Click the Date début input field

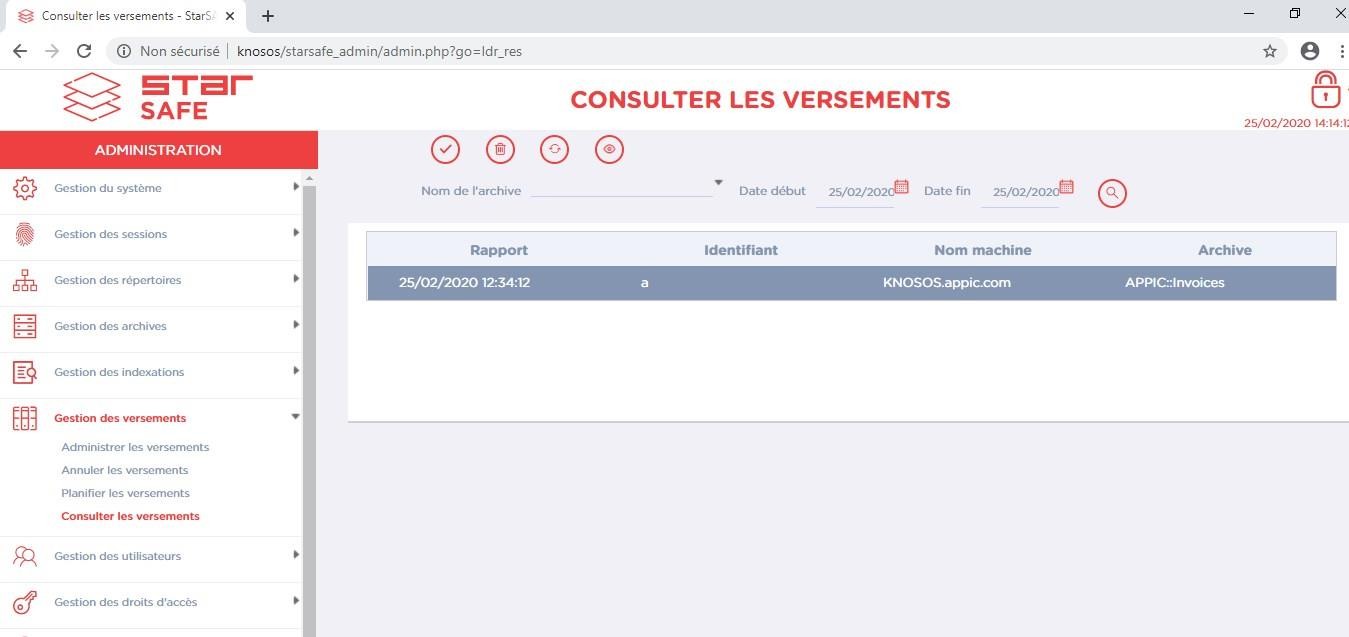[858, 192]
